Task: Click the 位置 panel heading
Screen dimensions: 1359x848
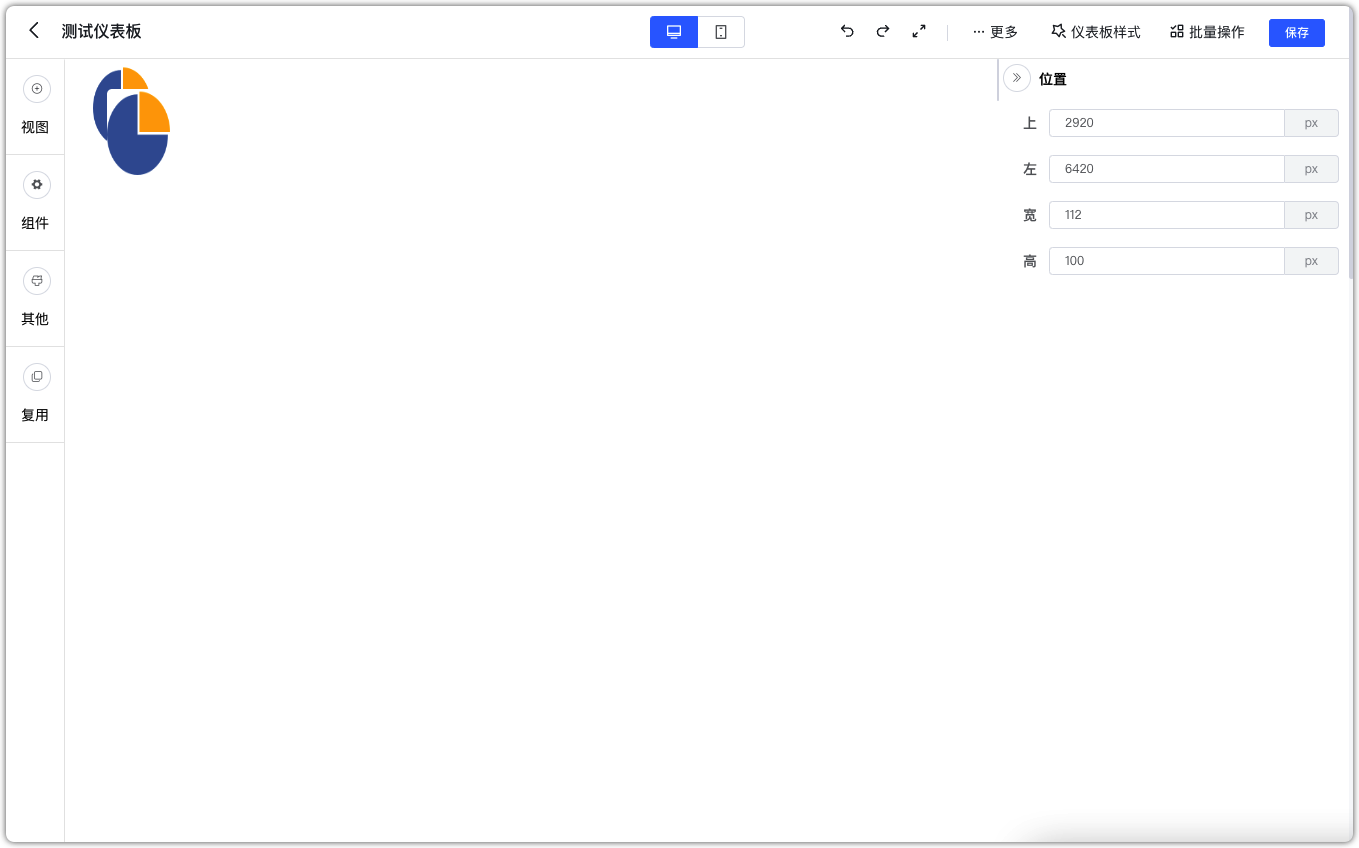Action: coord(1052,79)
